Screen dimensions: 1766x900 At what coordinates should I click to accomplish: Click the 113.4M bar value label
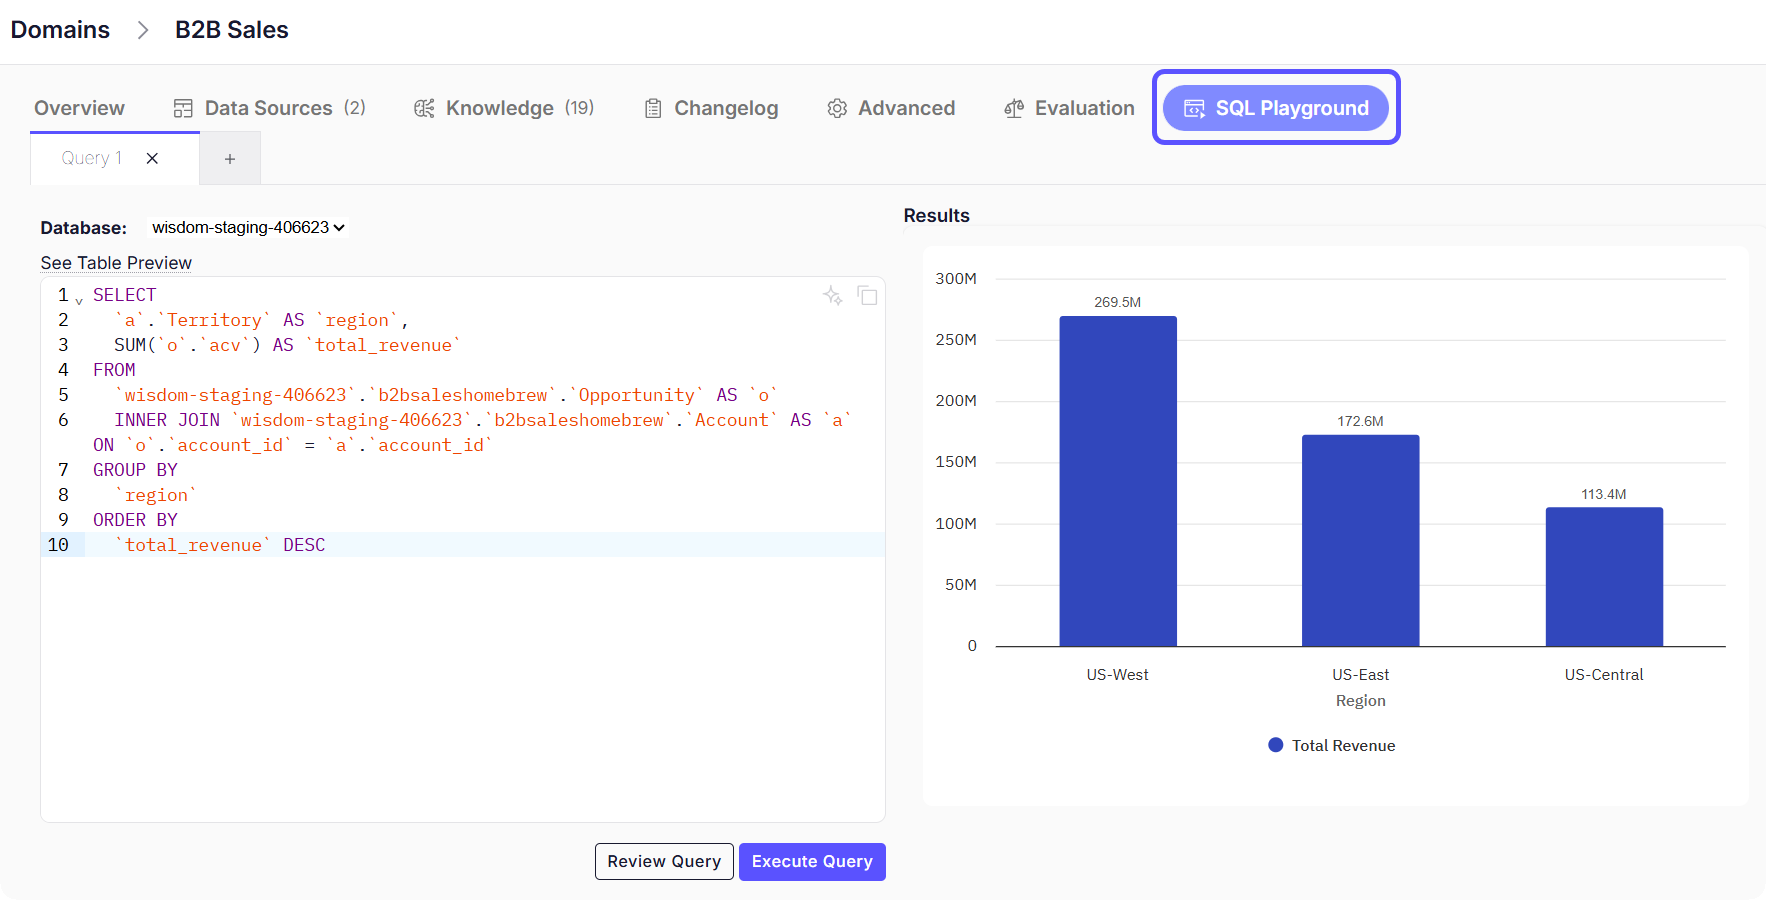(x=1604, y=494)
